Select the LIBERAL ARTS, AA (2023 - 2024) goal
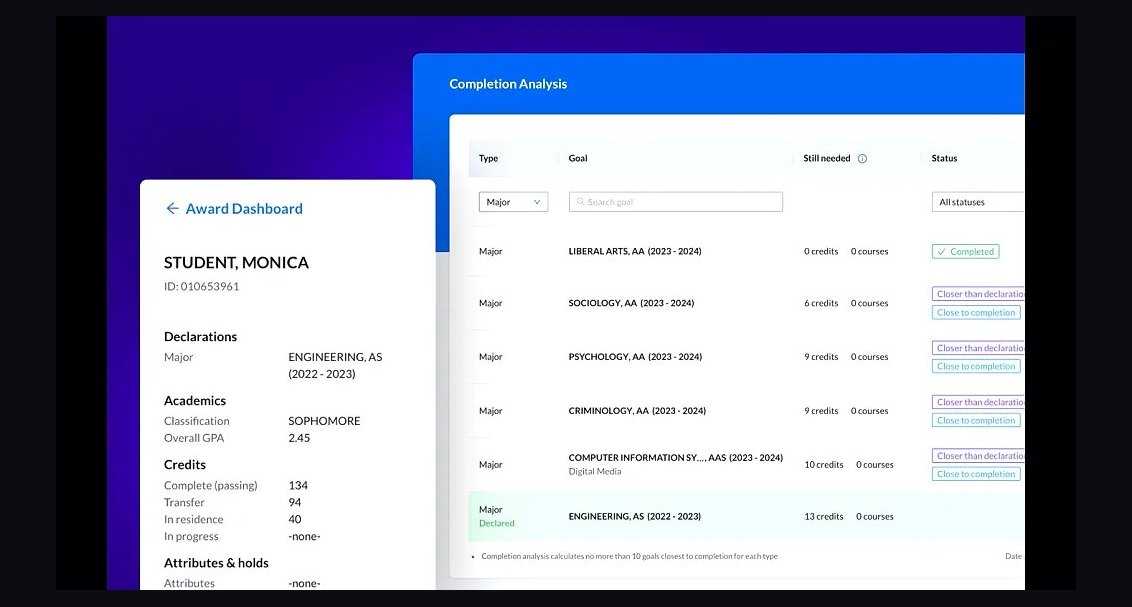This screenshot has height=607, width=1132. pyautogui.click(x=635, y=251)
